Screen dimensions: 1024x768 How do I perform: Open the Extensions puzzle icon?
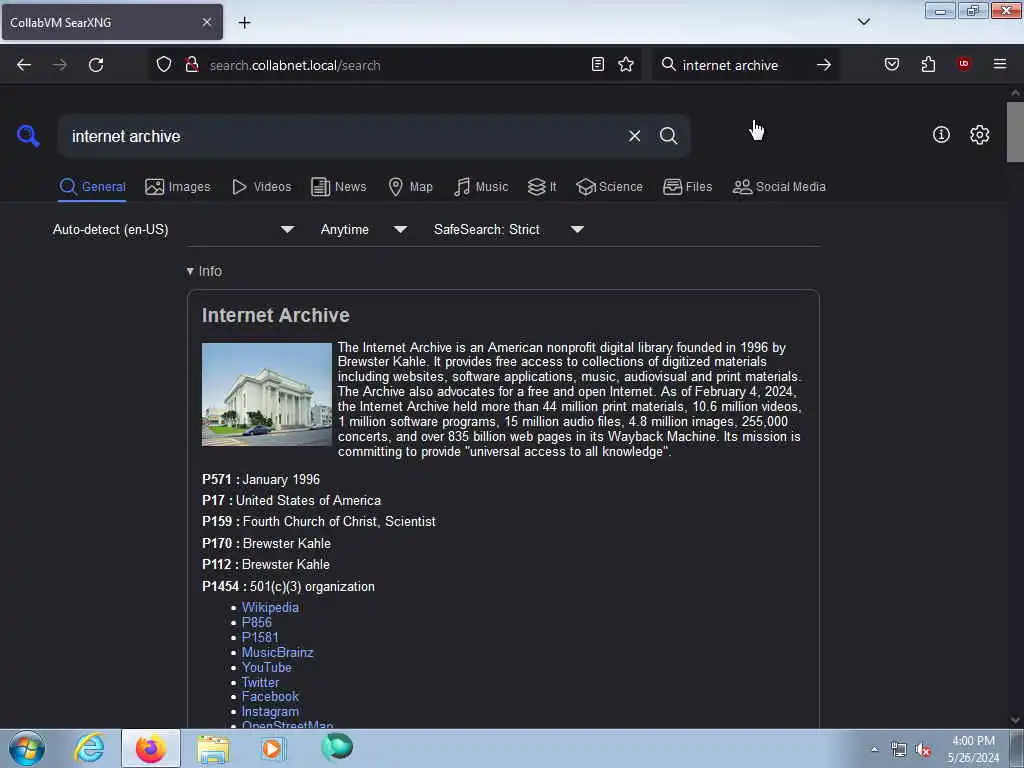point(928,64)
